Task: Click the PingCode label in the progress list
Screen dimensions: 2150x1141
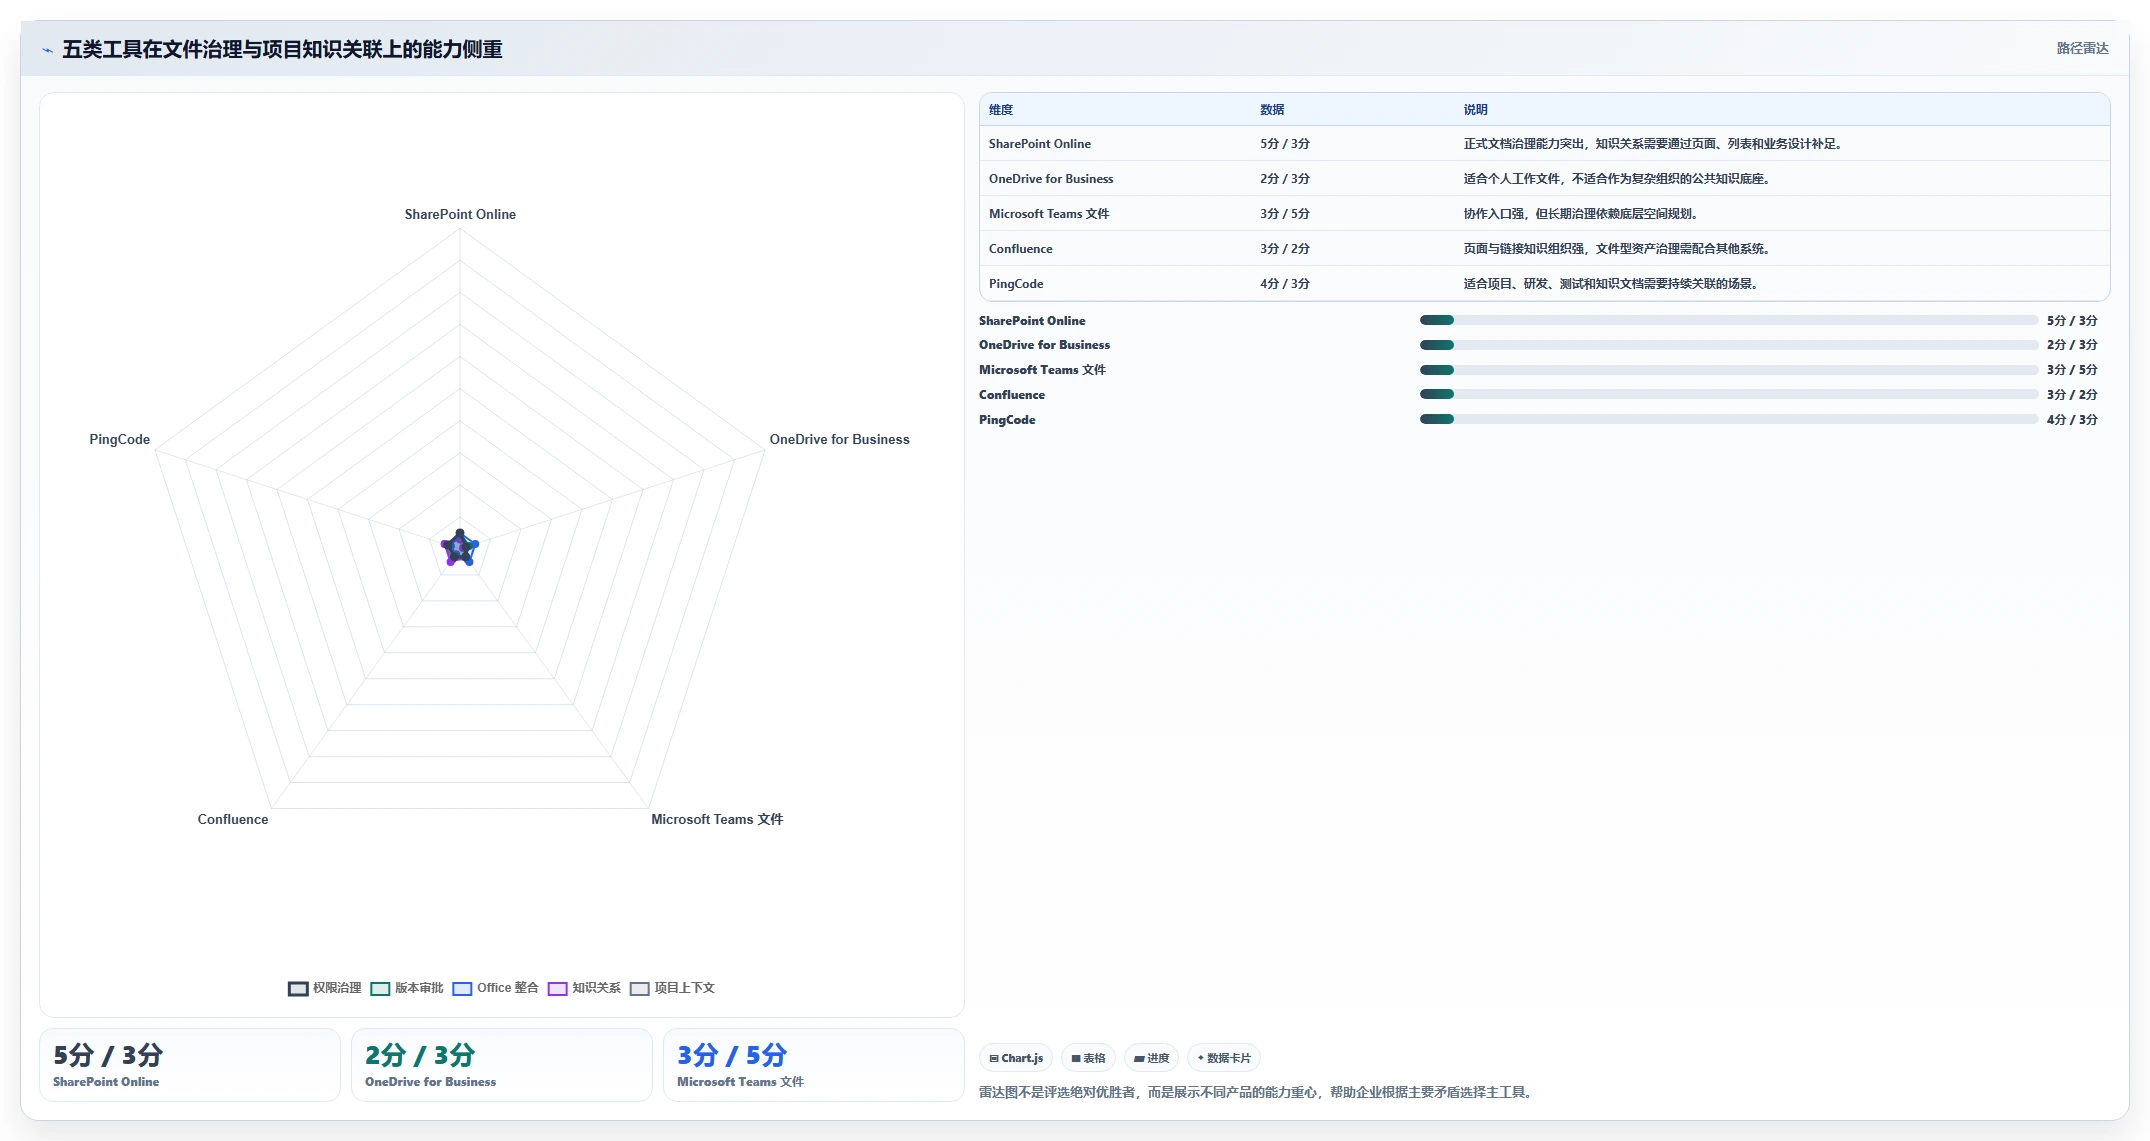Action: tap(1007, 420)
